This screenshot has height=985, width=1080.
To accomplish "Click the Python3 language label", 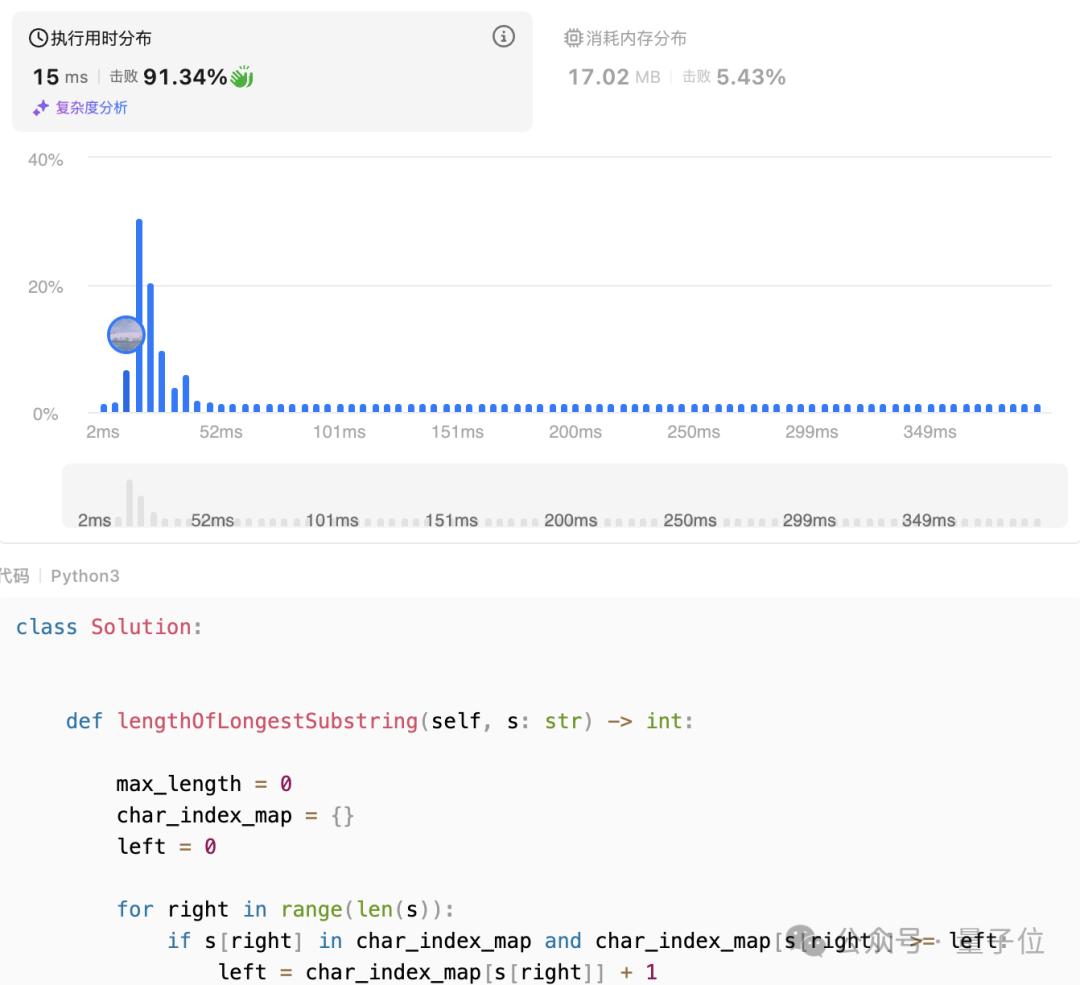I will pyautogui.click(x=85, y=576).
